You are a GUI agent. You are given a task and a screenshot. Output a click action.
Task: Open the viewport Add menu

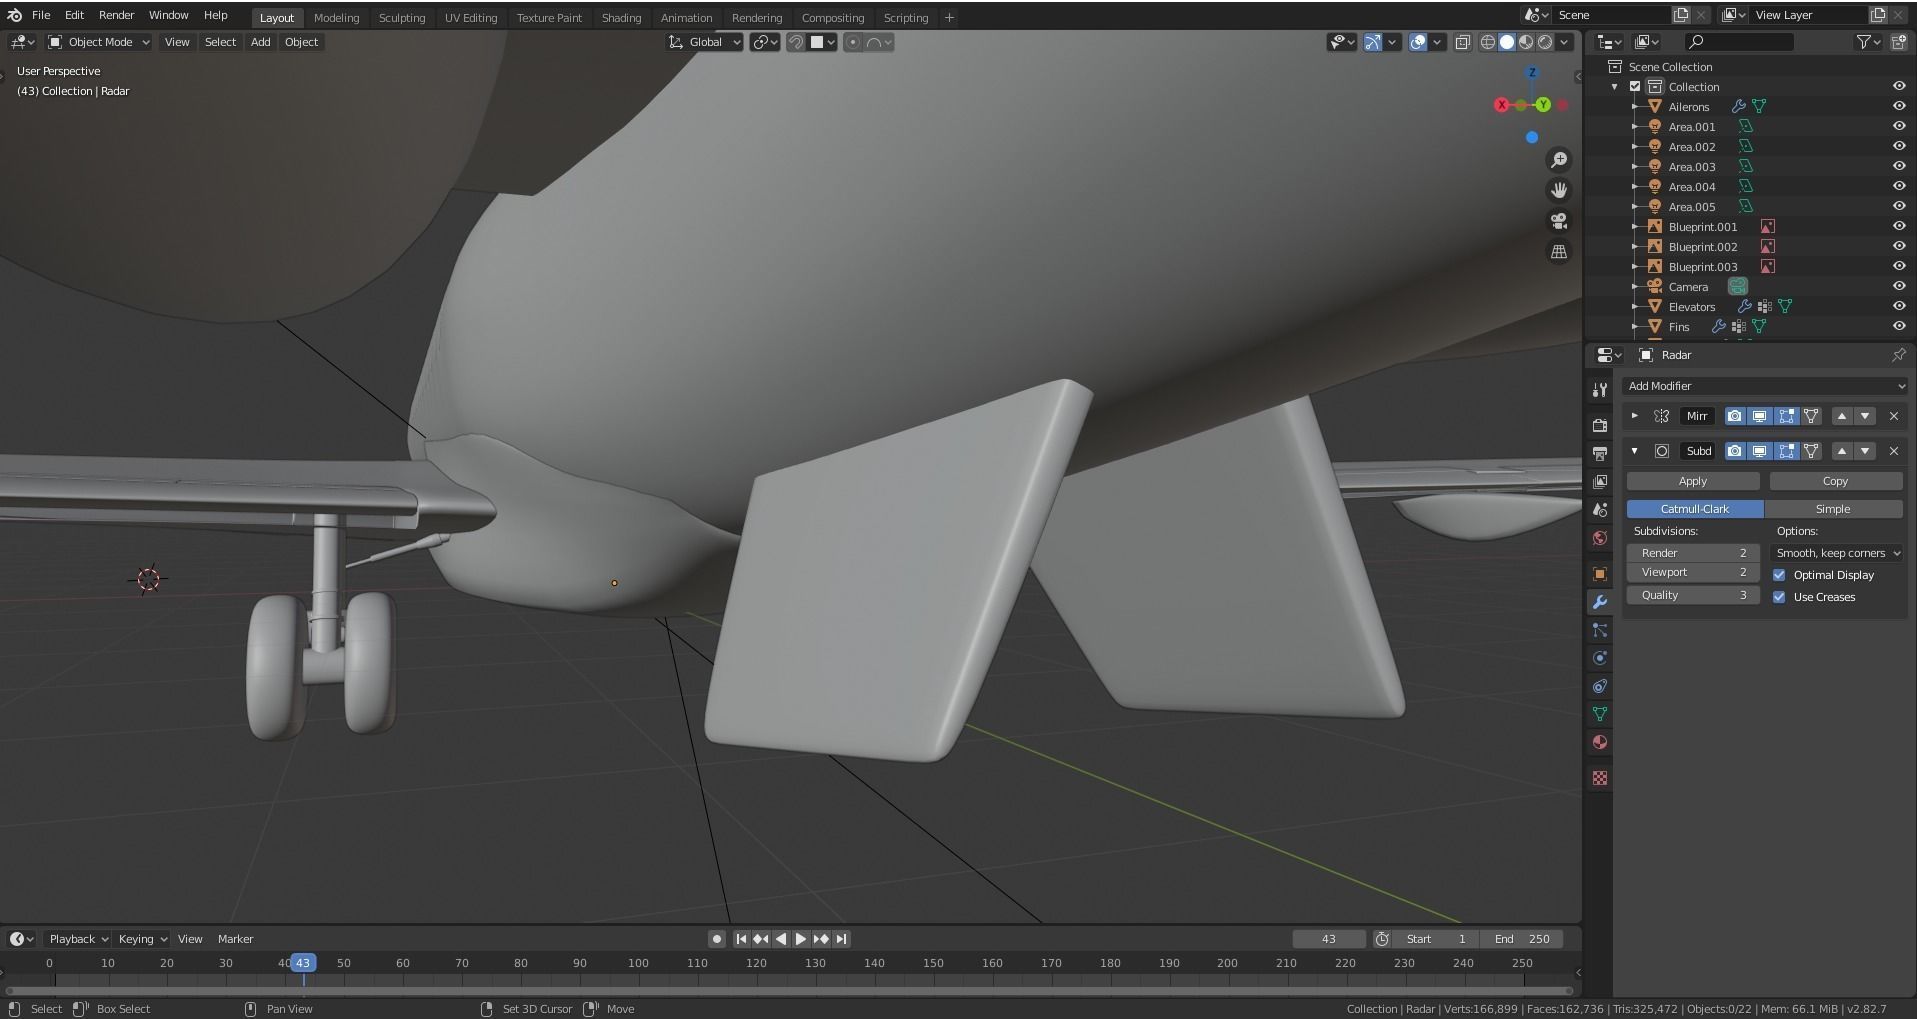click(x=260, y=42)
